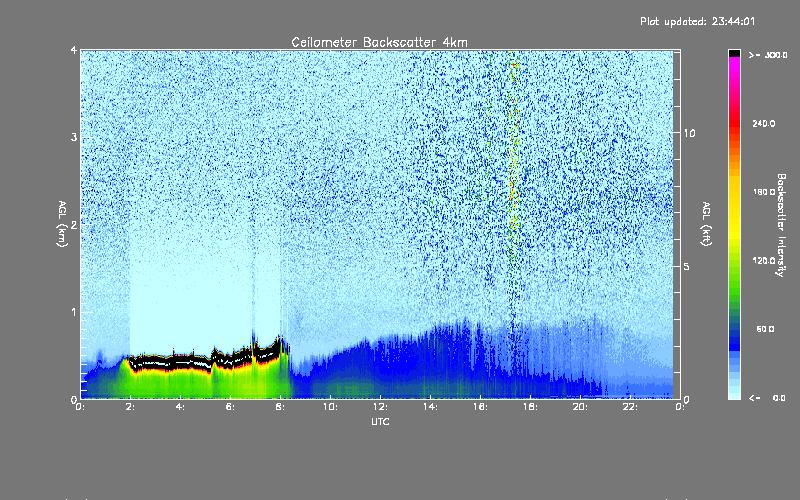
Task: Click the red region of the colorbar near 240.0
Action: pos(734,124)
